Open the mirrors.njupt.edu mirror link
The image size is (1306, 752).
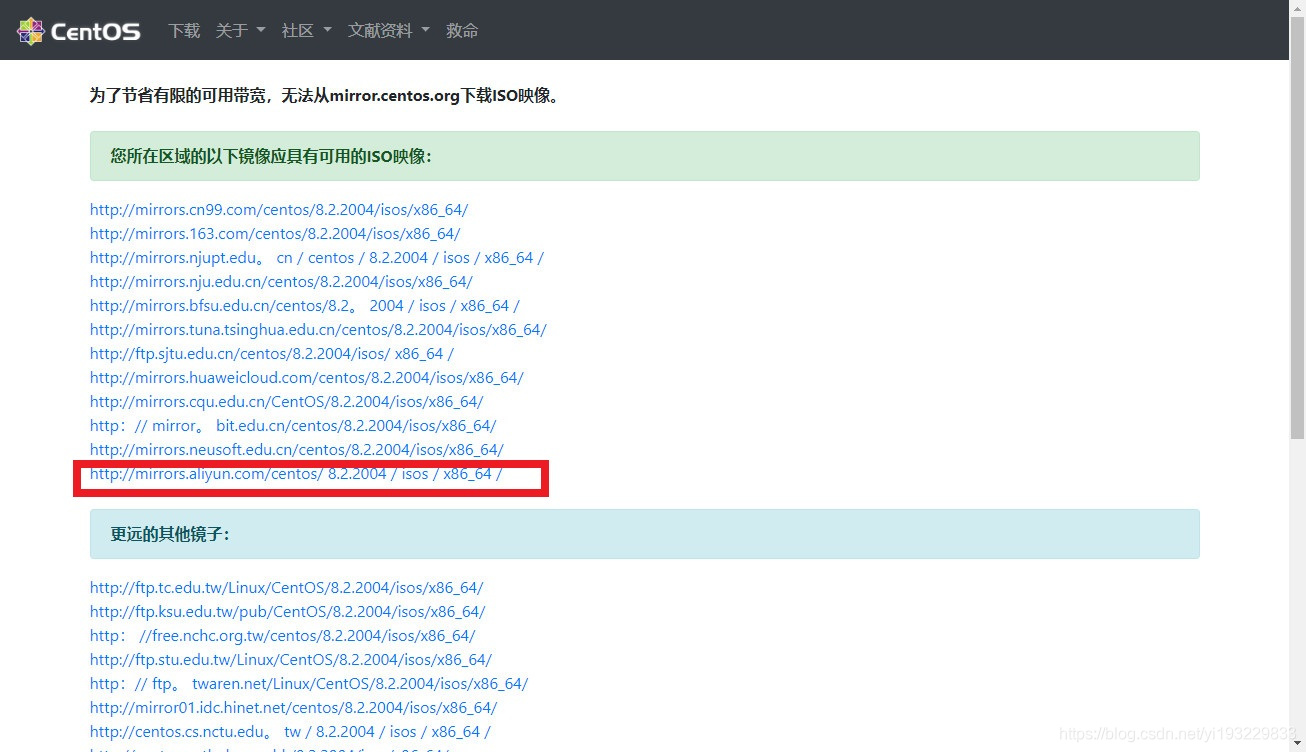click(x=317, y=258)
